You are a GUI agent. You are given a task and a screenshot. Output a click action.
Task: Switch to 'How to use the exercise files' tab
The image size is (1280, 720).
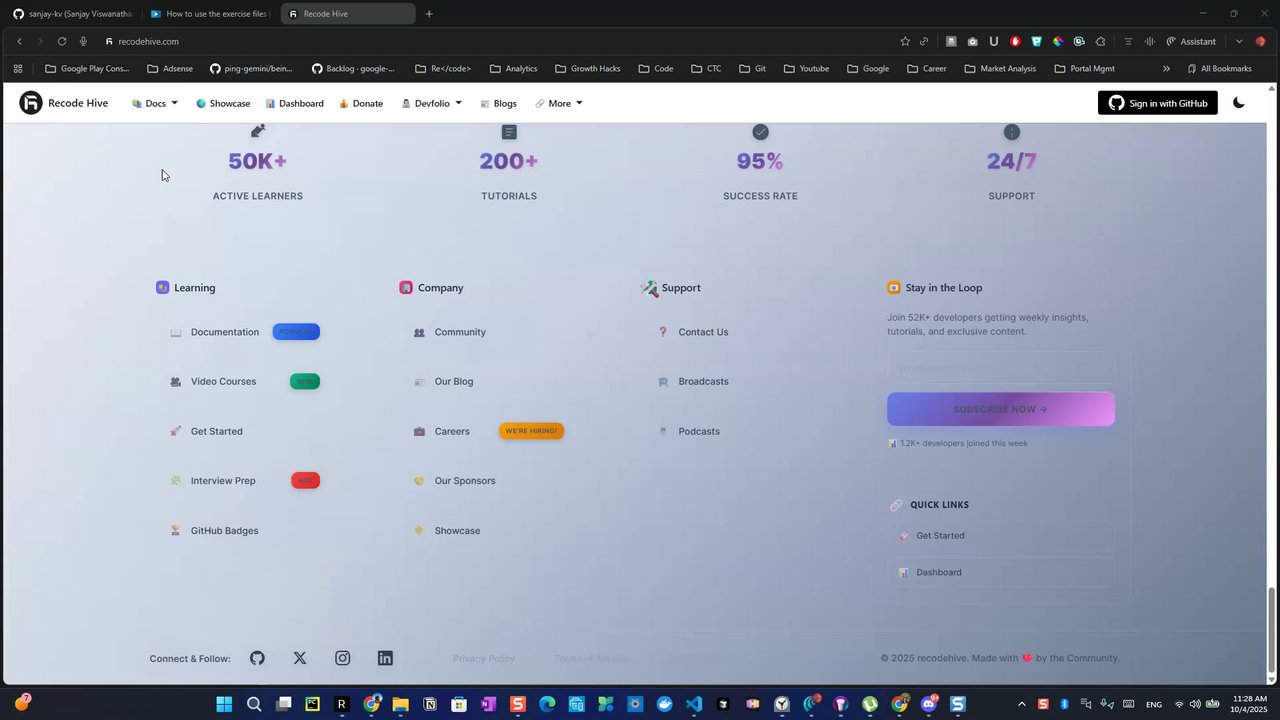[x=208, y=14]
